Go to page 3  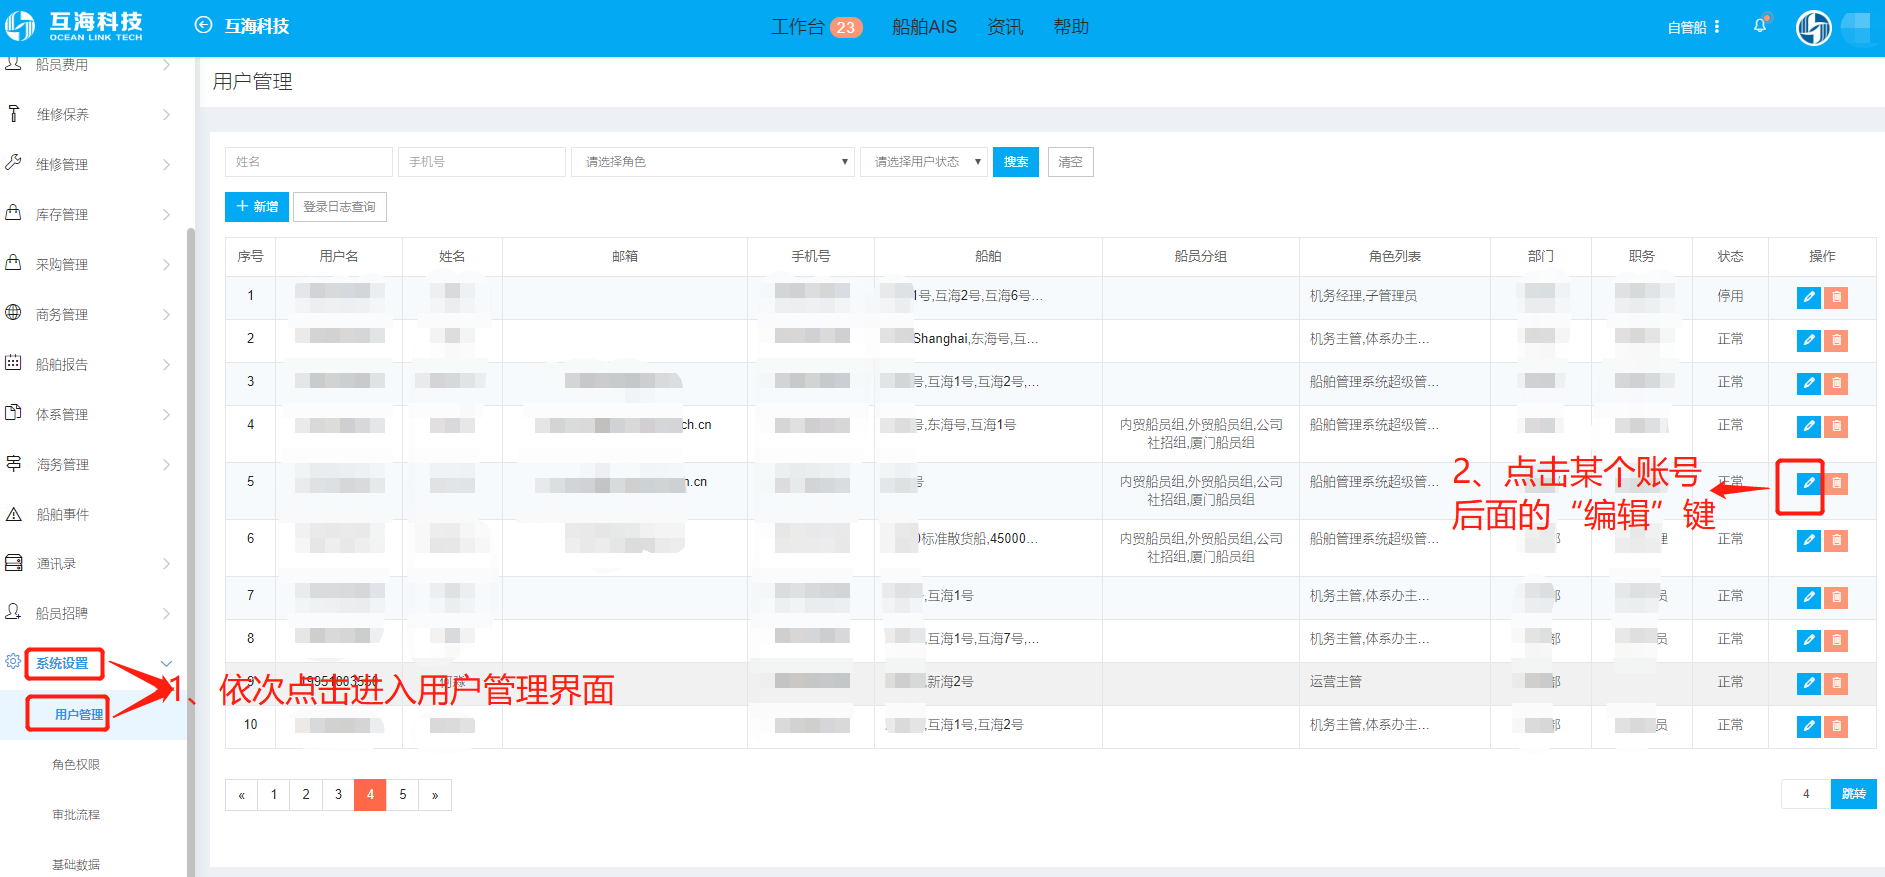click(338, 795)
